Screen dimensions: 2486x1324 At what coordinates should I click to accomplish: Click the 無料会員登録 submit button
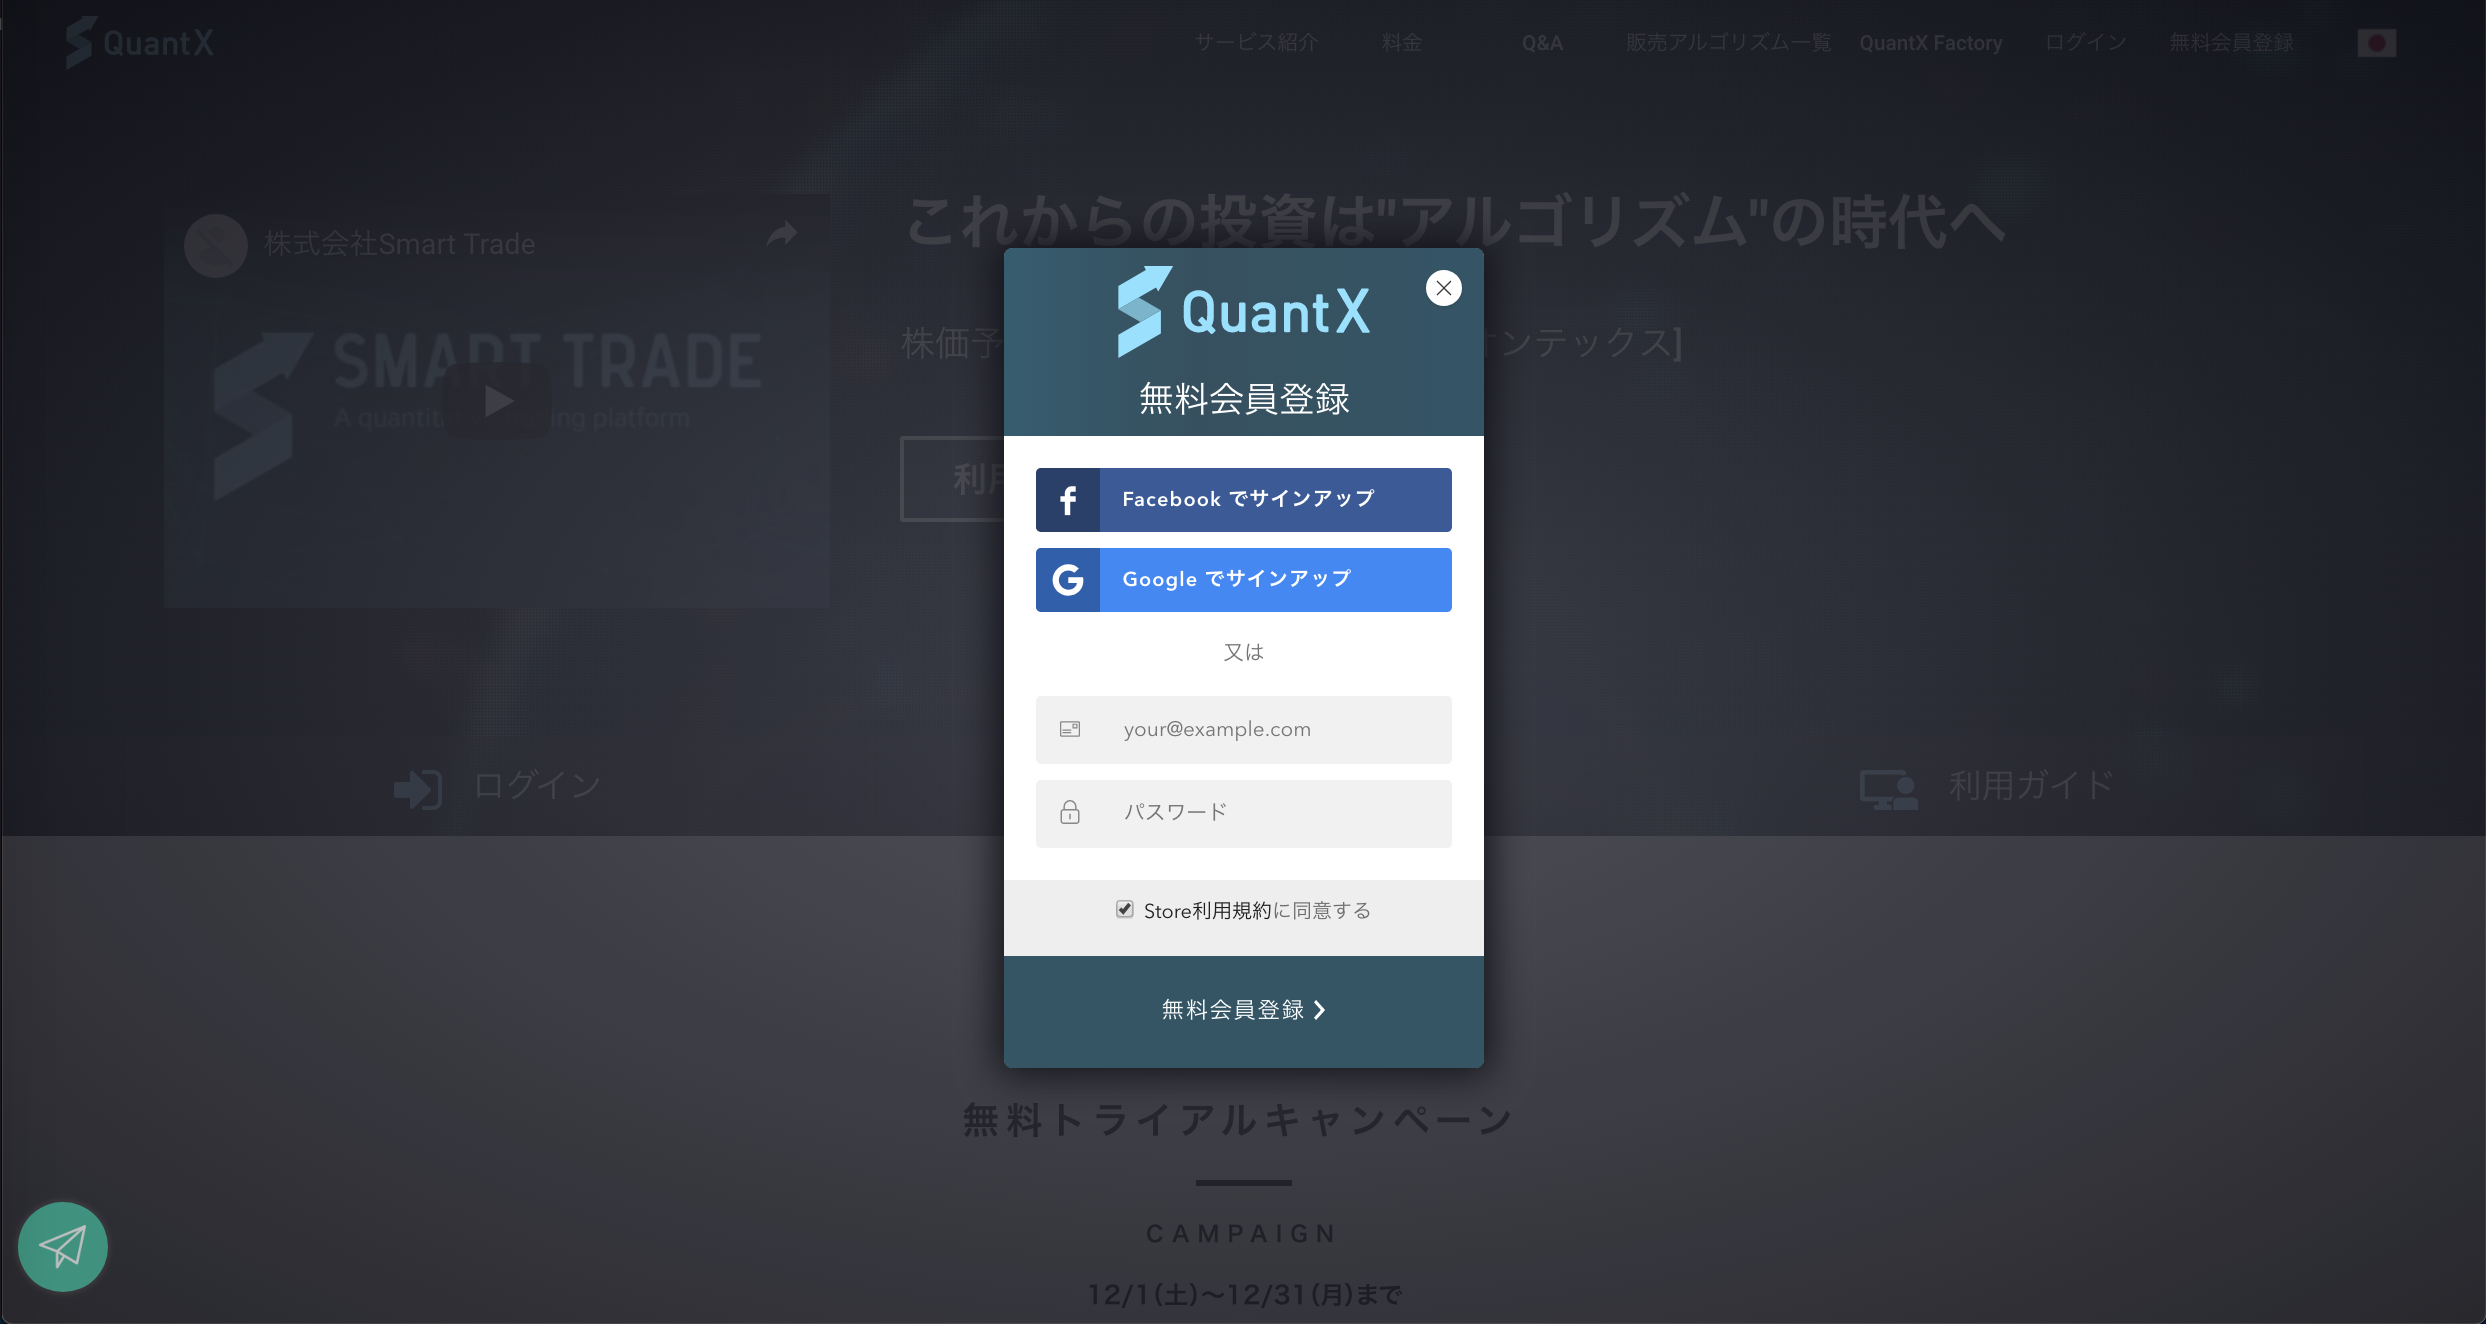click(1243, 1010)
